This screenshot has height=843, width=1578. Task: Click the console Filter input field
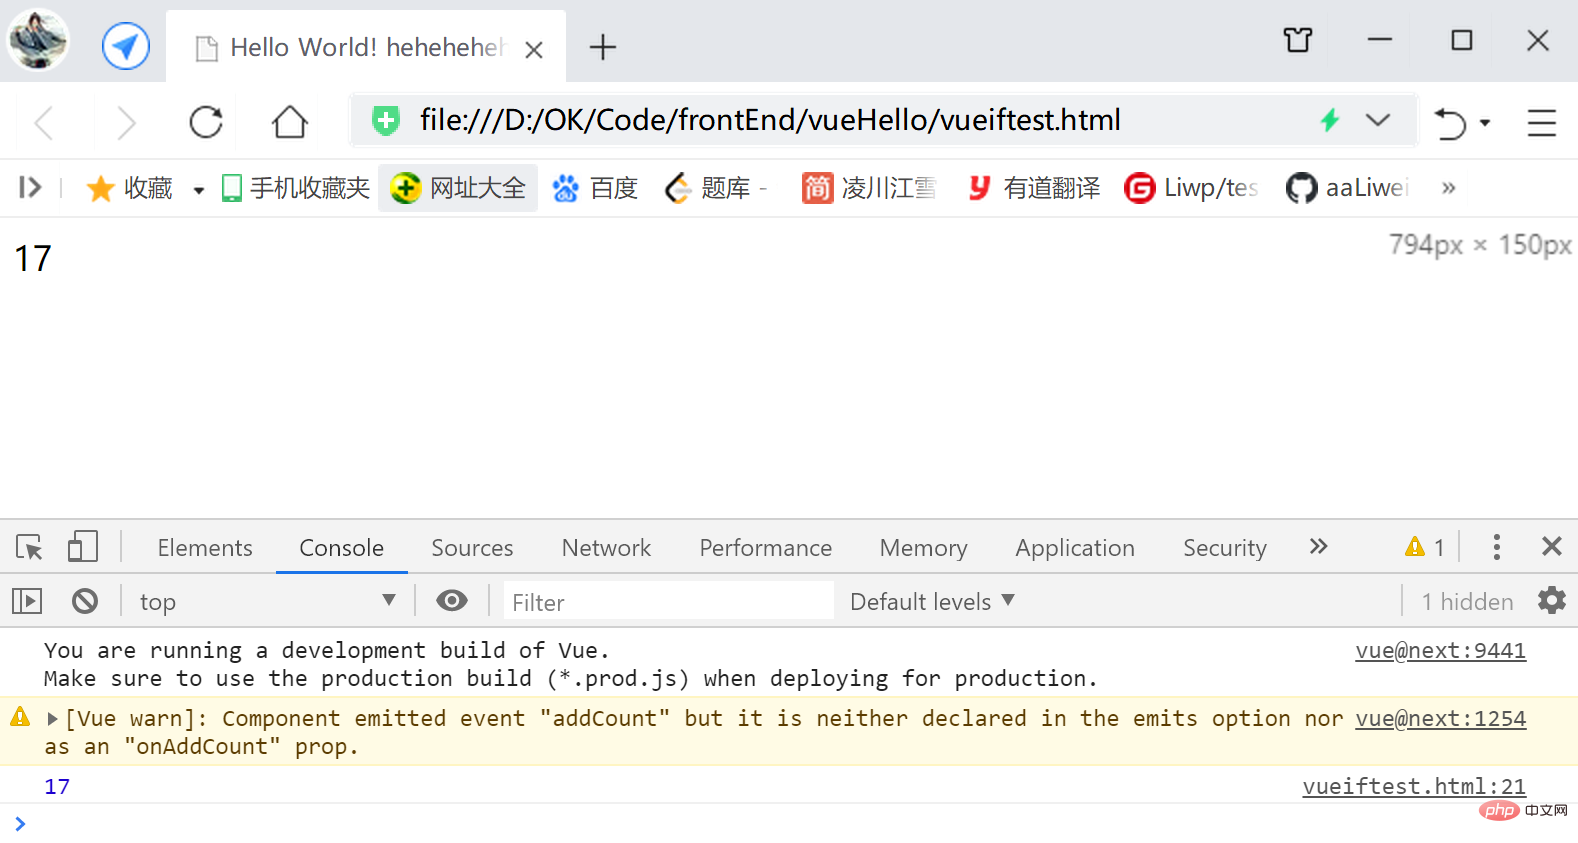coord(668,601)
